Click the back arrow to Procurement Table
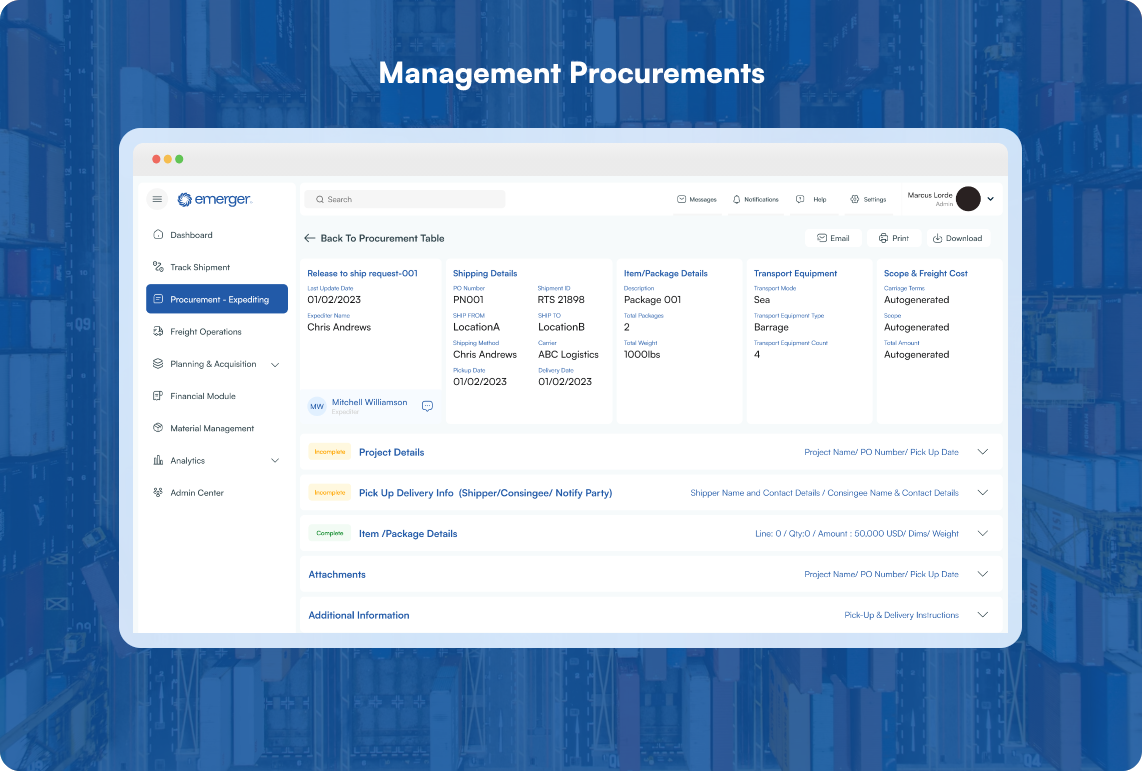The image size is (1142, 771). click(310, 239)
